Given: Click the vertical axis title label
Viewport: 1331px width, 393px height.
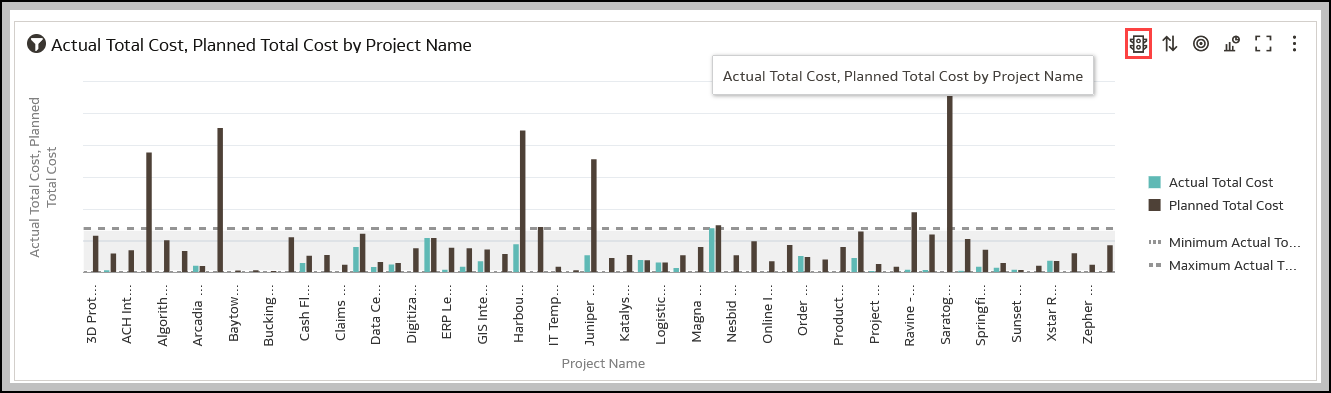Looking at the screenshot, I should pos(43,176).
